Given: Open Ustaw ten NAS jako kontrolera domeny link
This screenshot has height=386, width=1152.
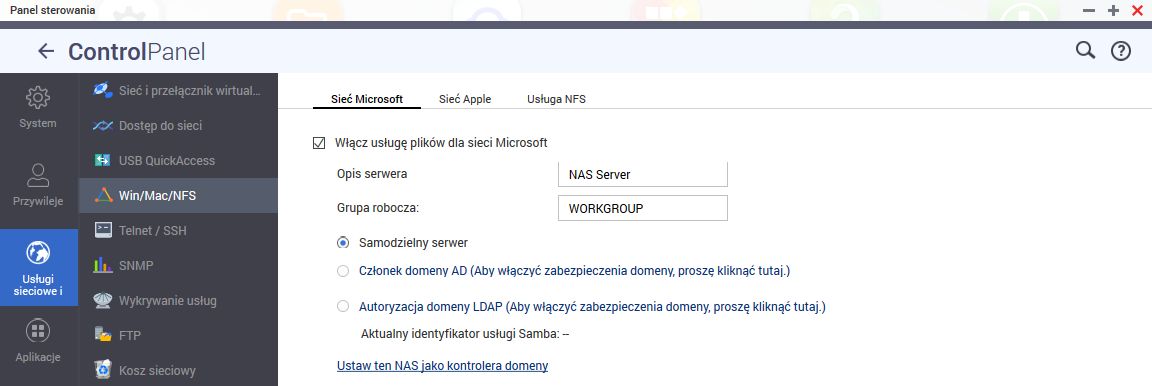Looking at the screenshot, I should [442, 365].
